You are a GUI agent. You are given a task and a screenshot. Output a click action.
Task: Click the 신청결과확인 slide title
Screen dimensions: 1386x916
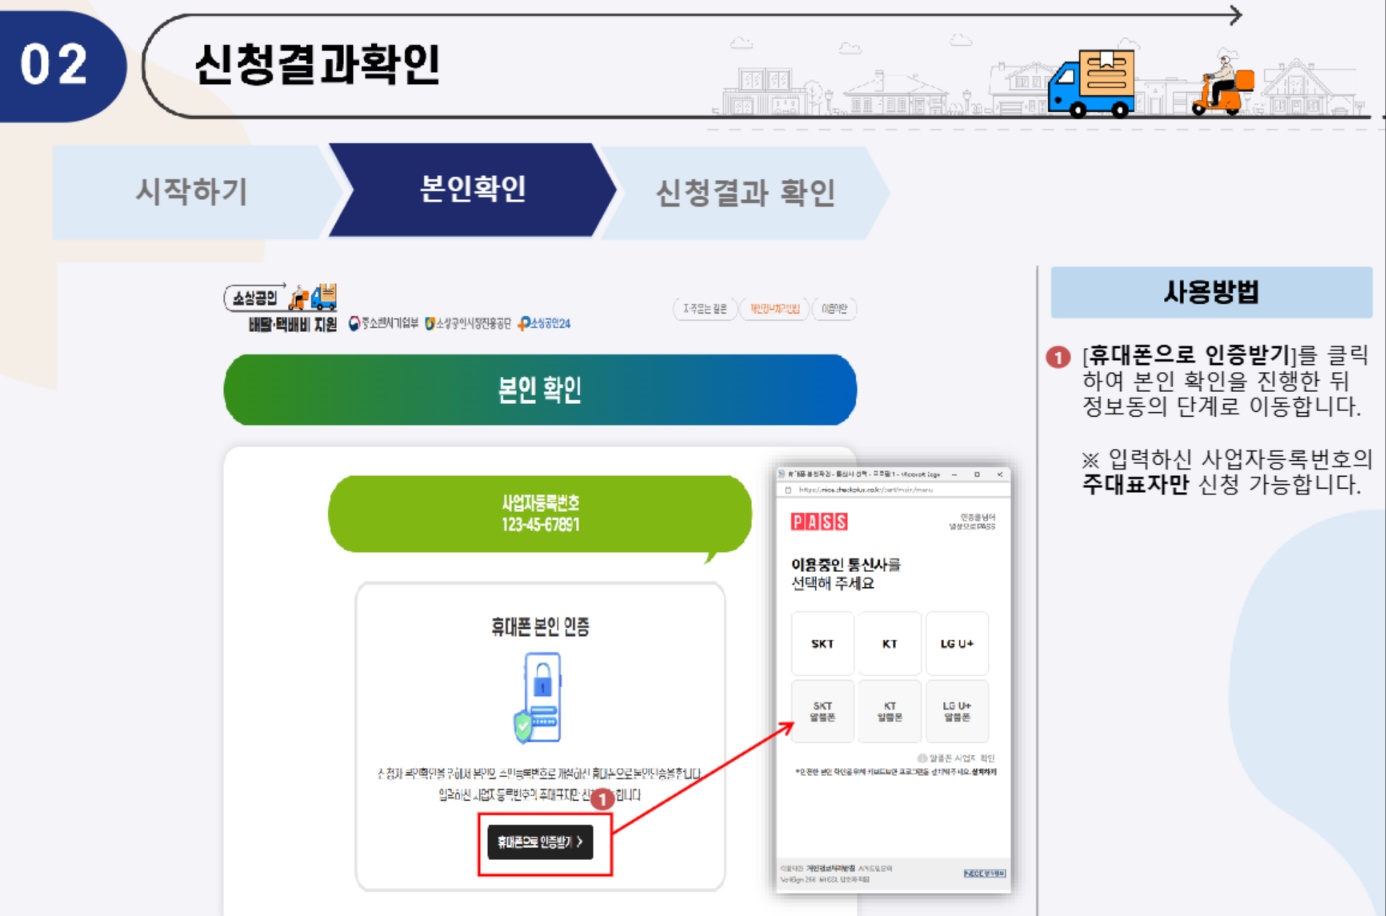[x=317, y=64]
